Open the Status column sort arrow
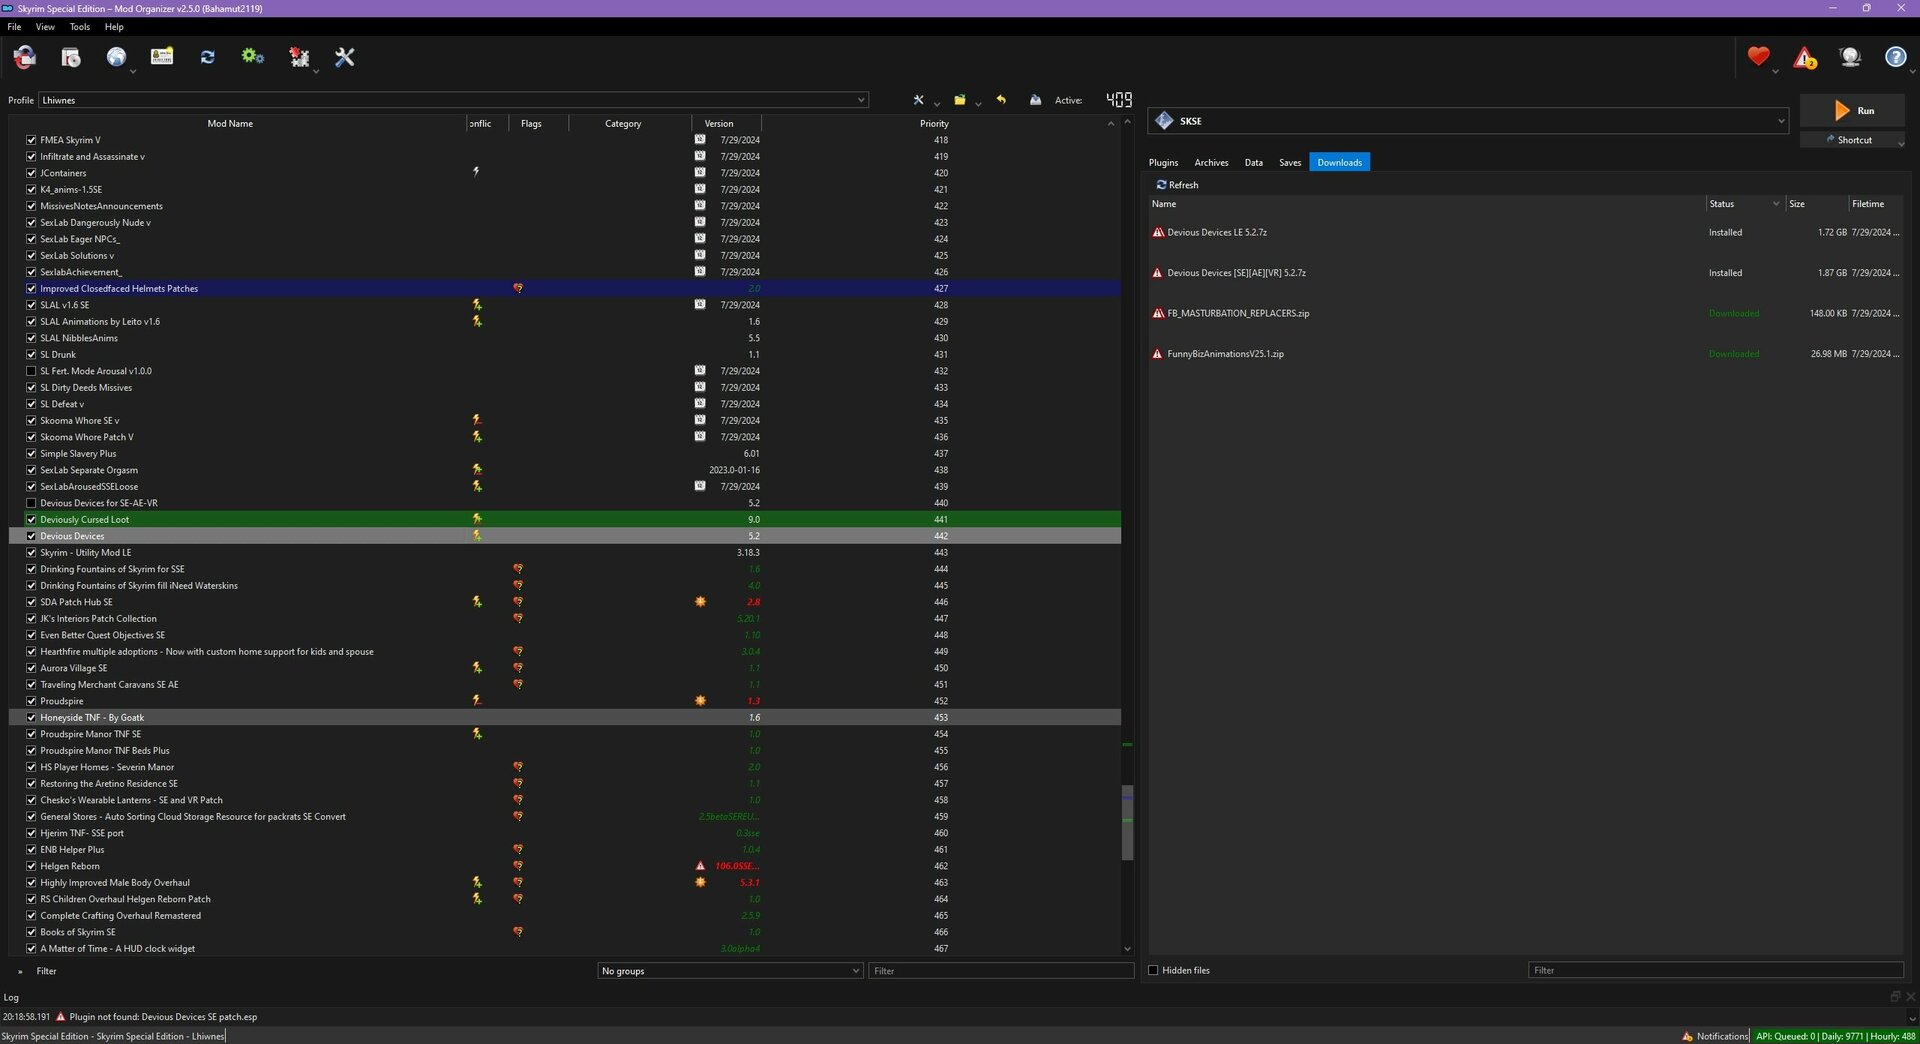The image size is (1920, 1044). click(1776, 204)
